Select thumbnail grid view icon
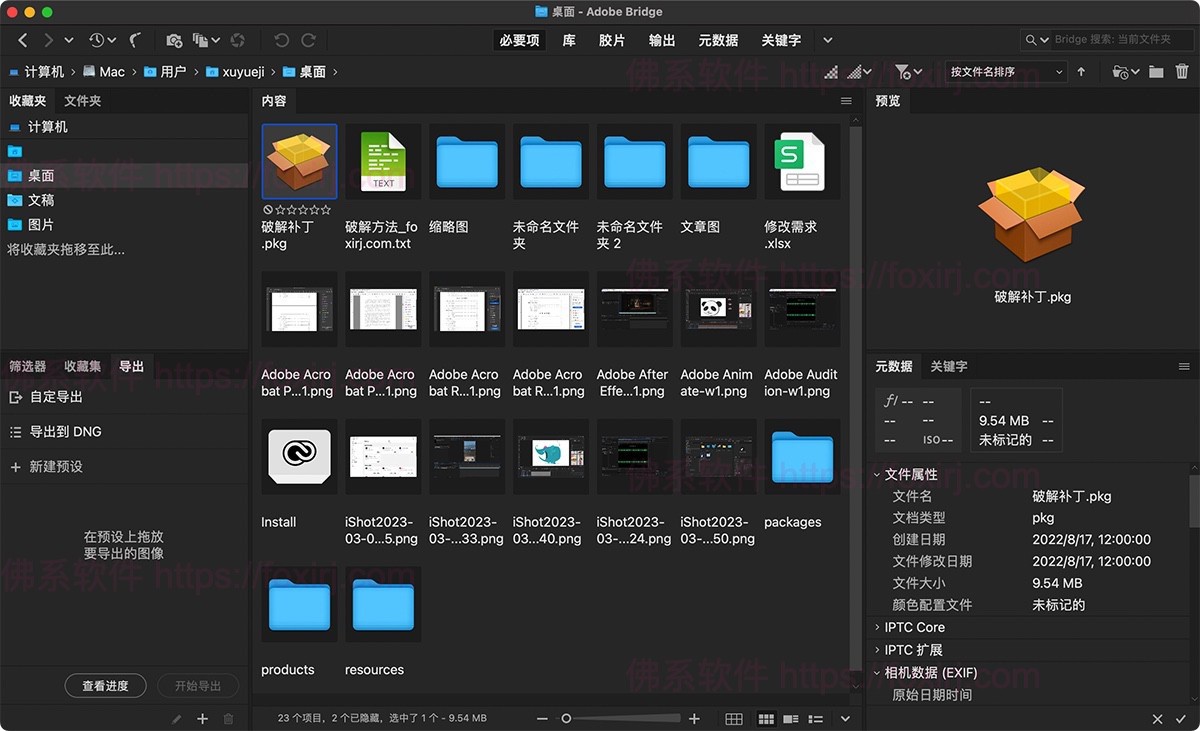 point(766,718)
